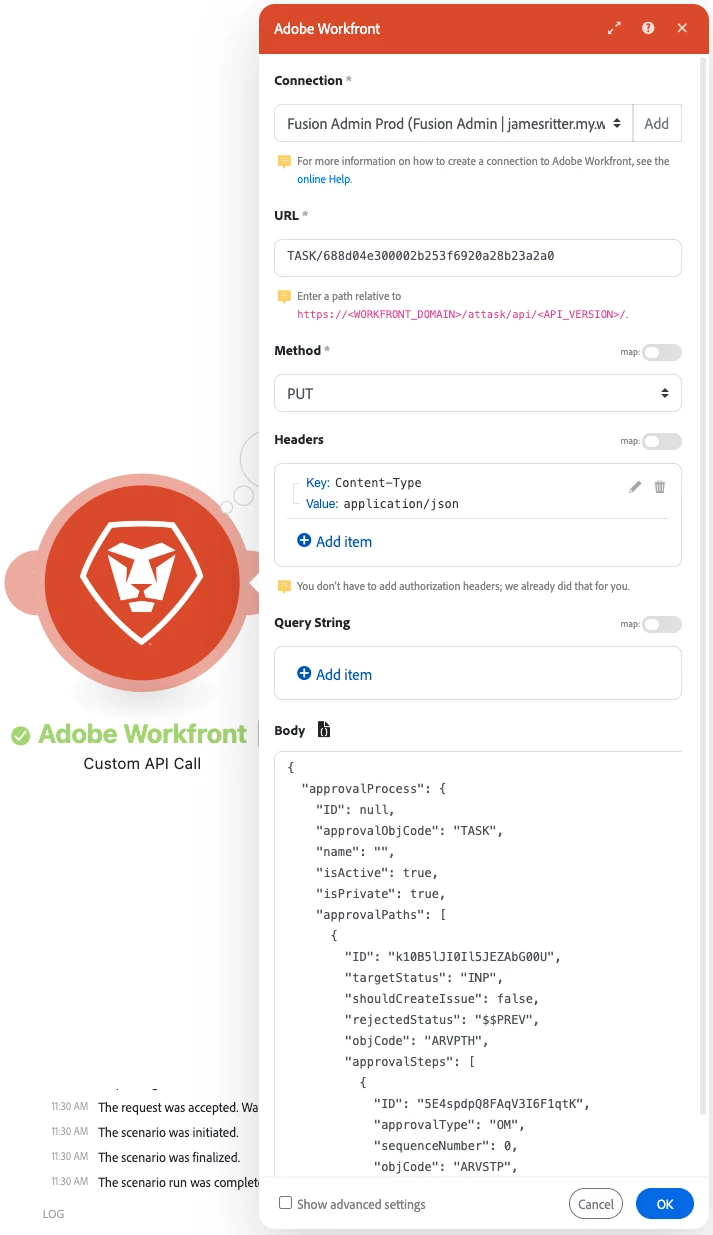
Task: Toggle the Query String map switch
Action: [662, 624]
